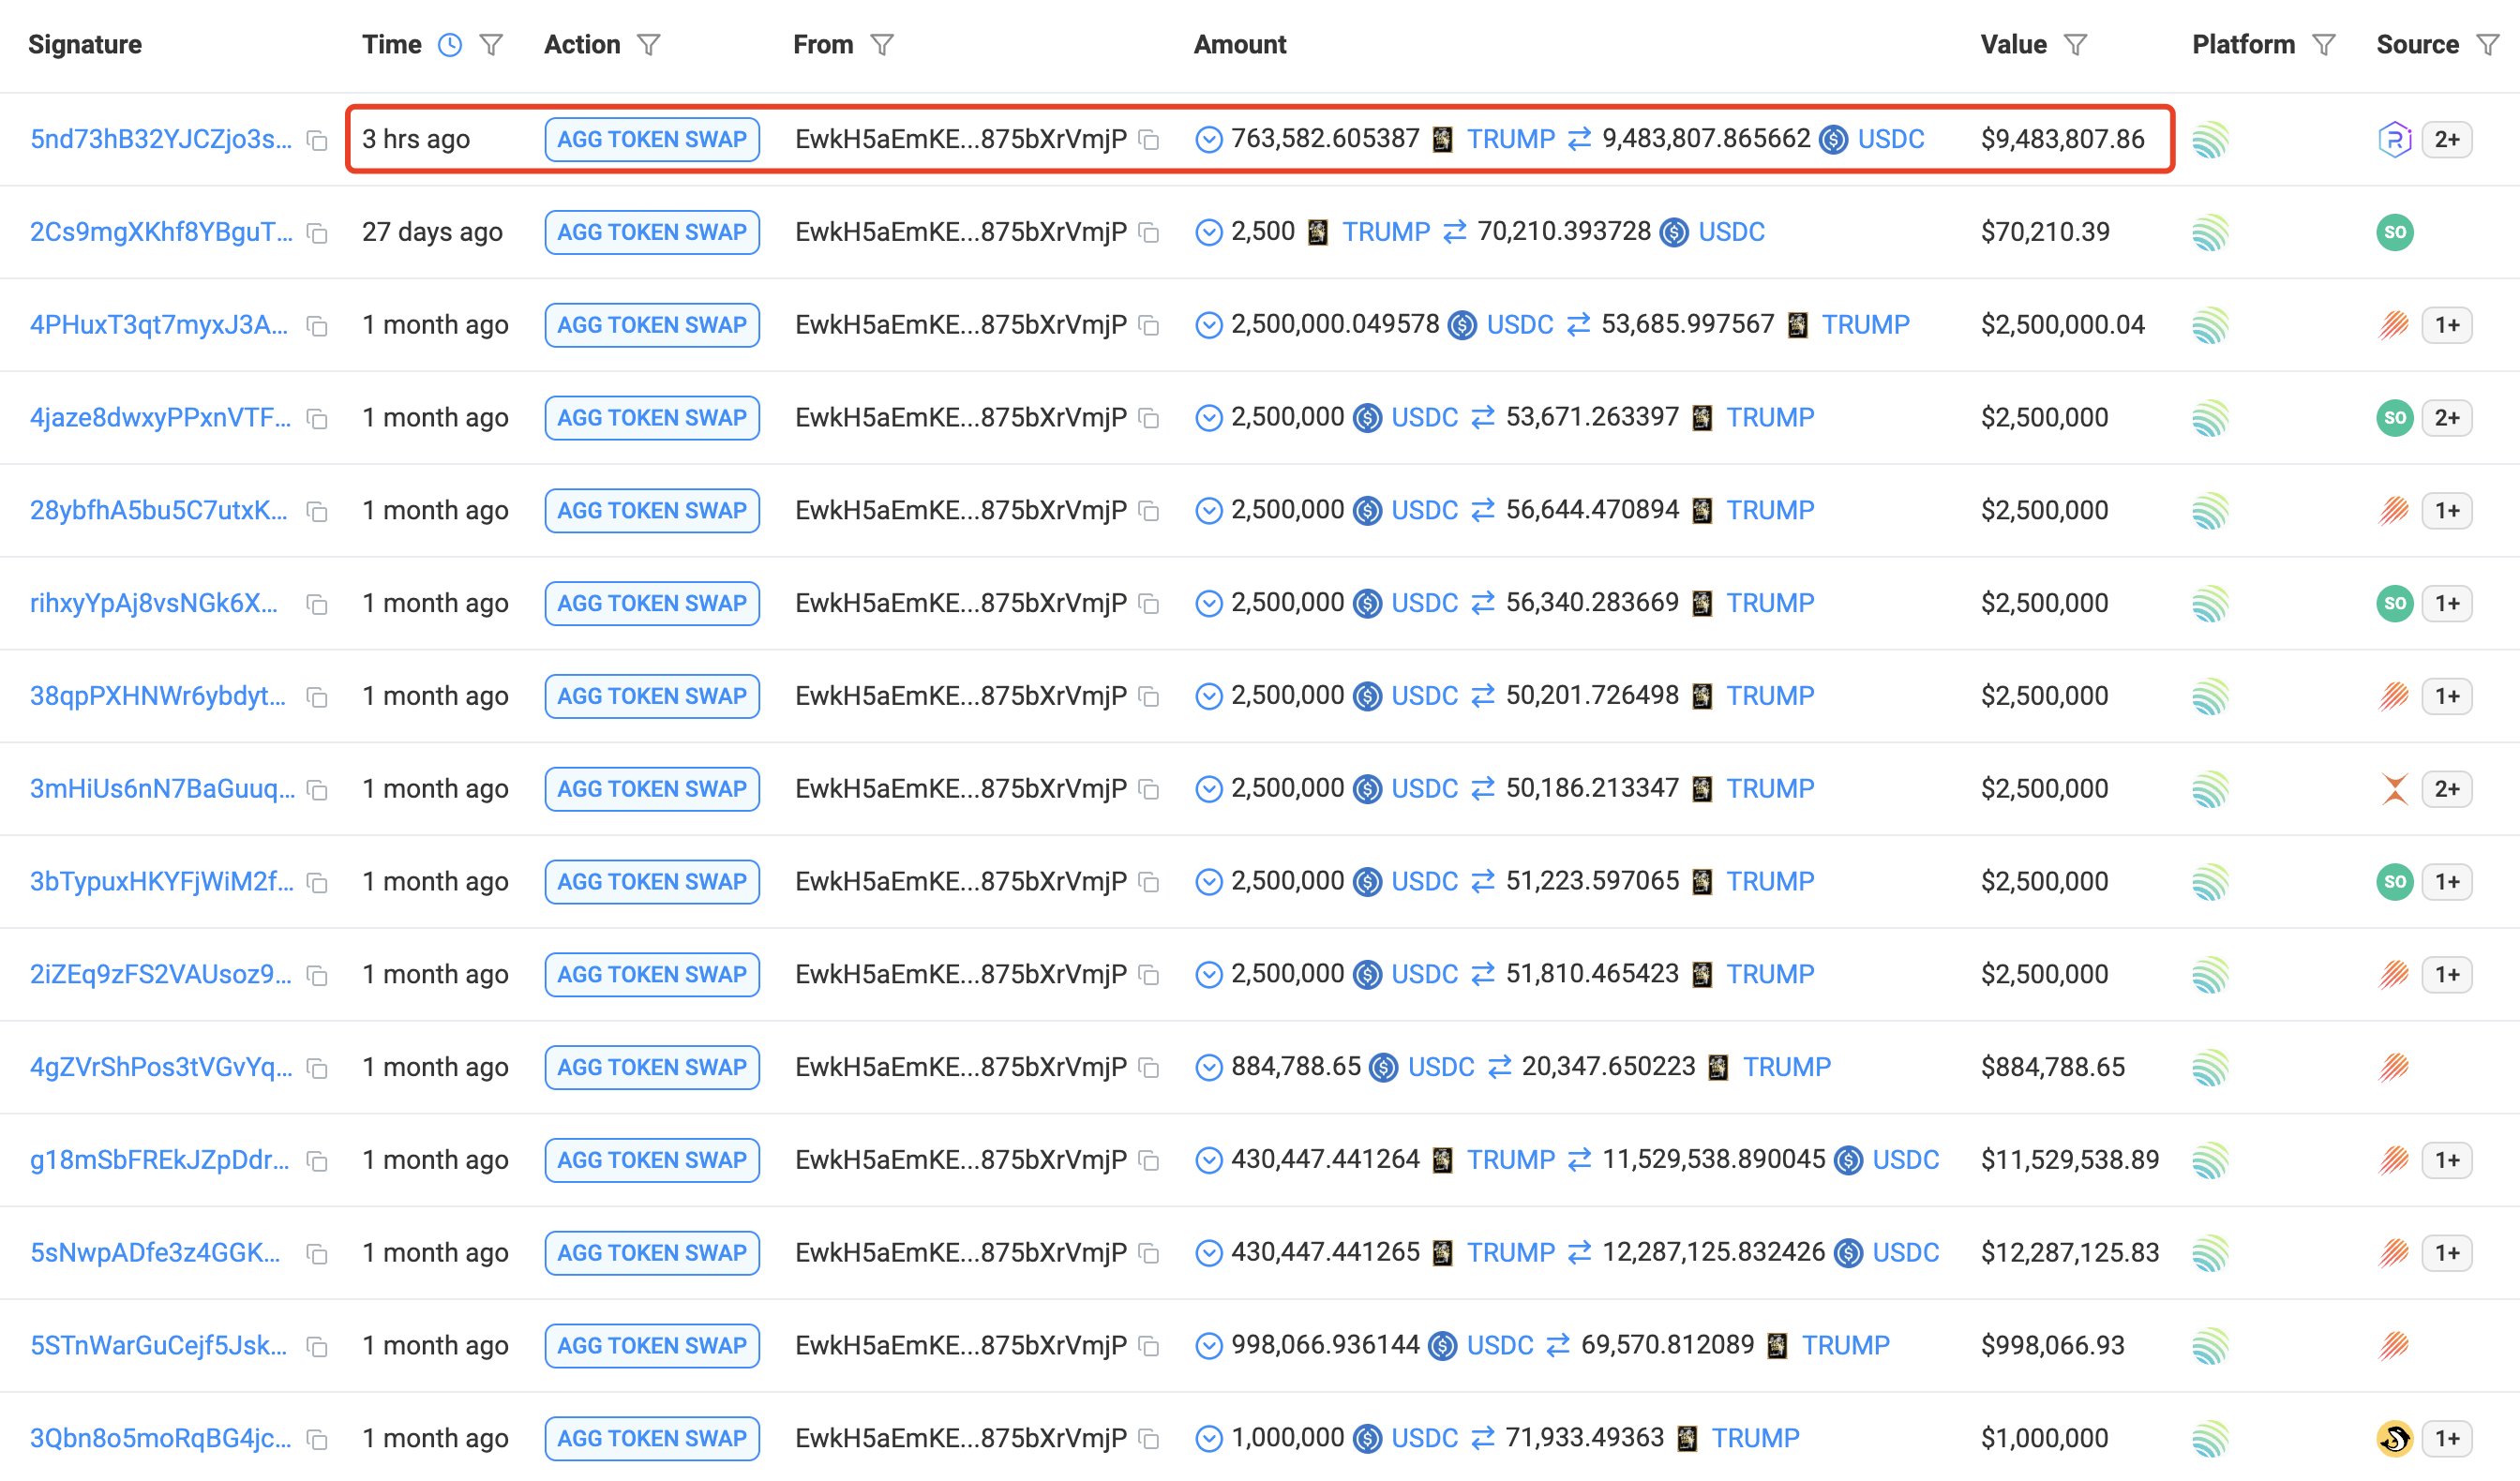Click the Platform column filter icon

coord(2324,45)
